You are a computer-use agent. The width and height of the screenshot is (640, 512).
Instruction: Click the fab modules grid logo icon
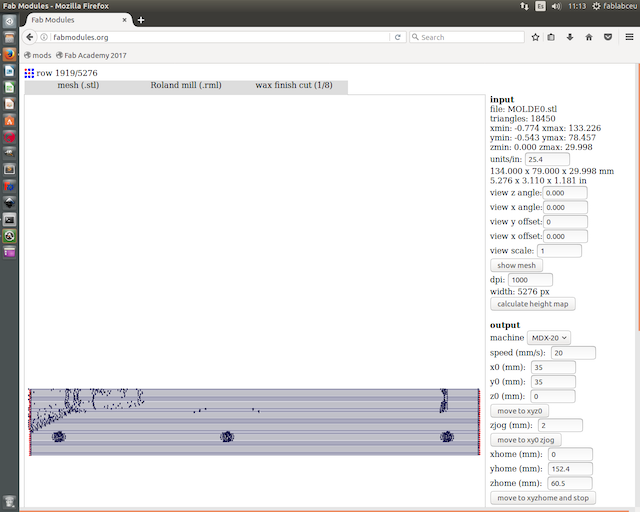point(29,73)
